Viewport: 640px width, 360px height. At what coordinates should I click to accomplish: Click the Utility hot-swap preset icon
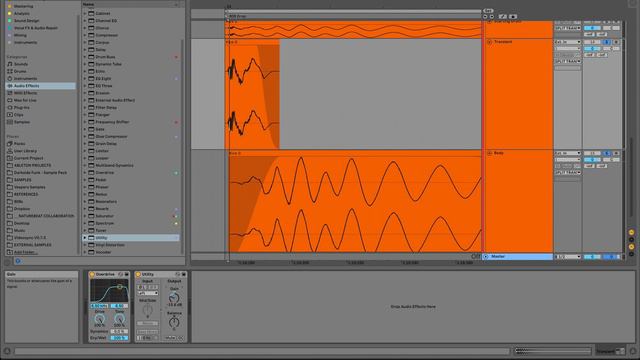click(178, 274)
